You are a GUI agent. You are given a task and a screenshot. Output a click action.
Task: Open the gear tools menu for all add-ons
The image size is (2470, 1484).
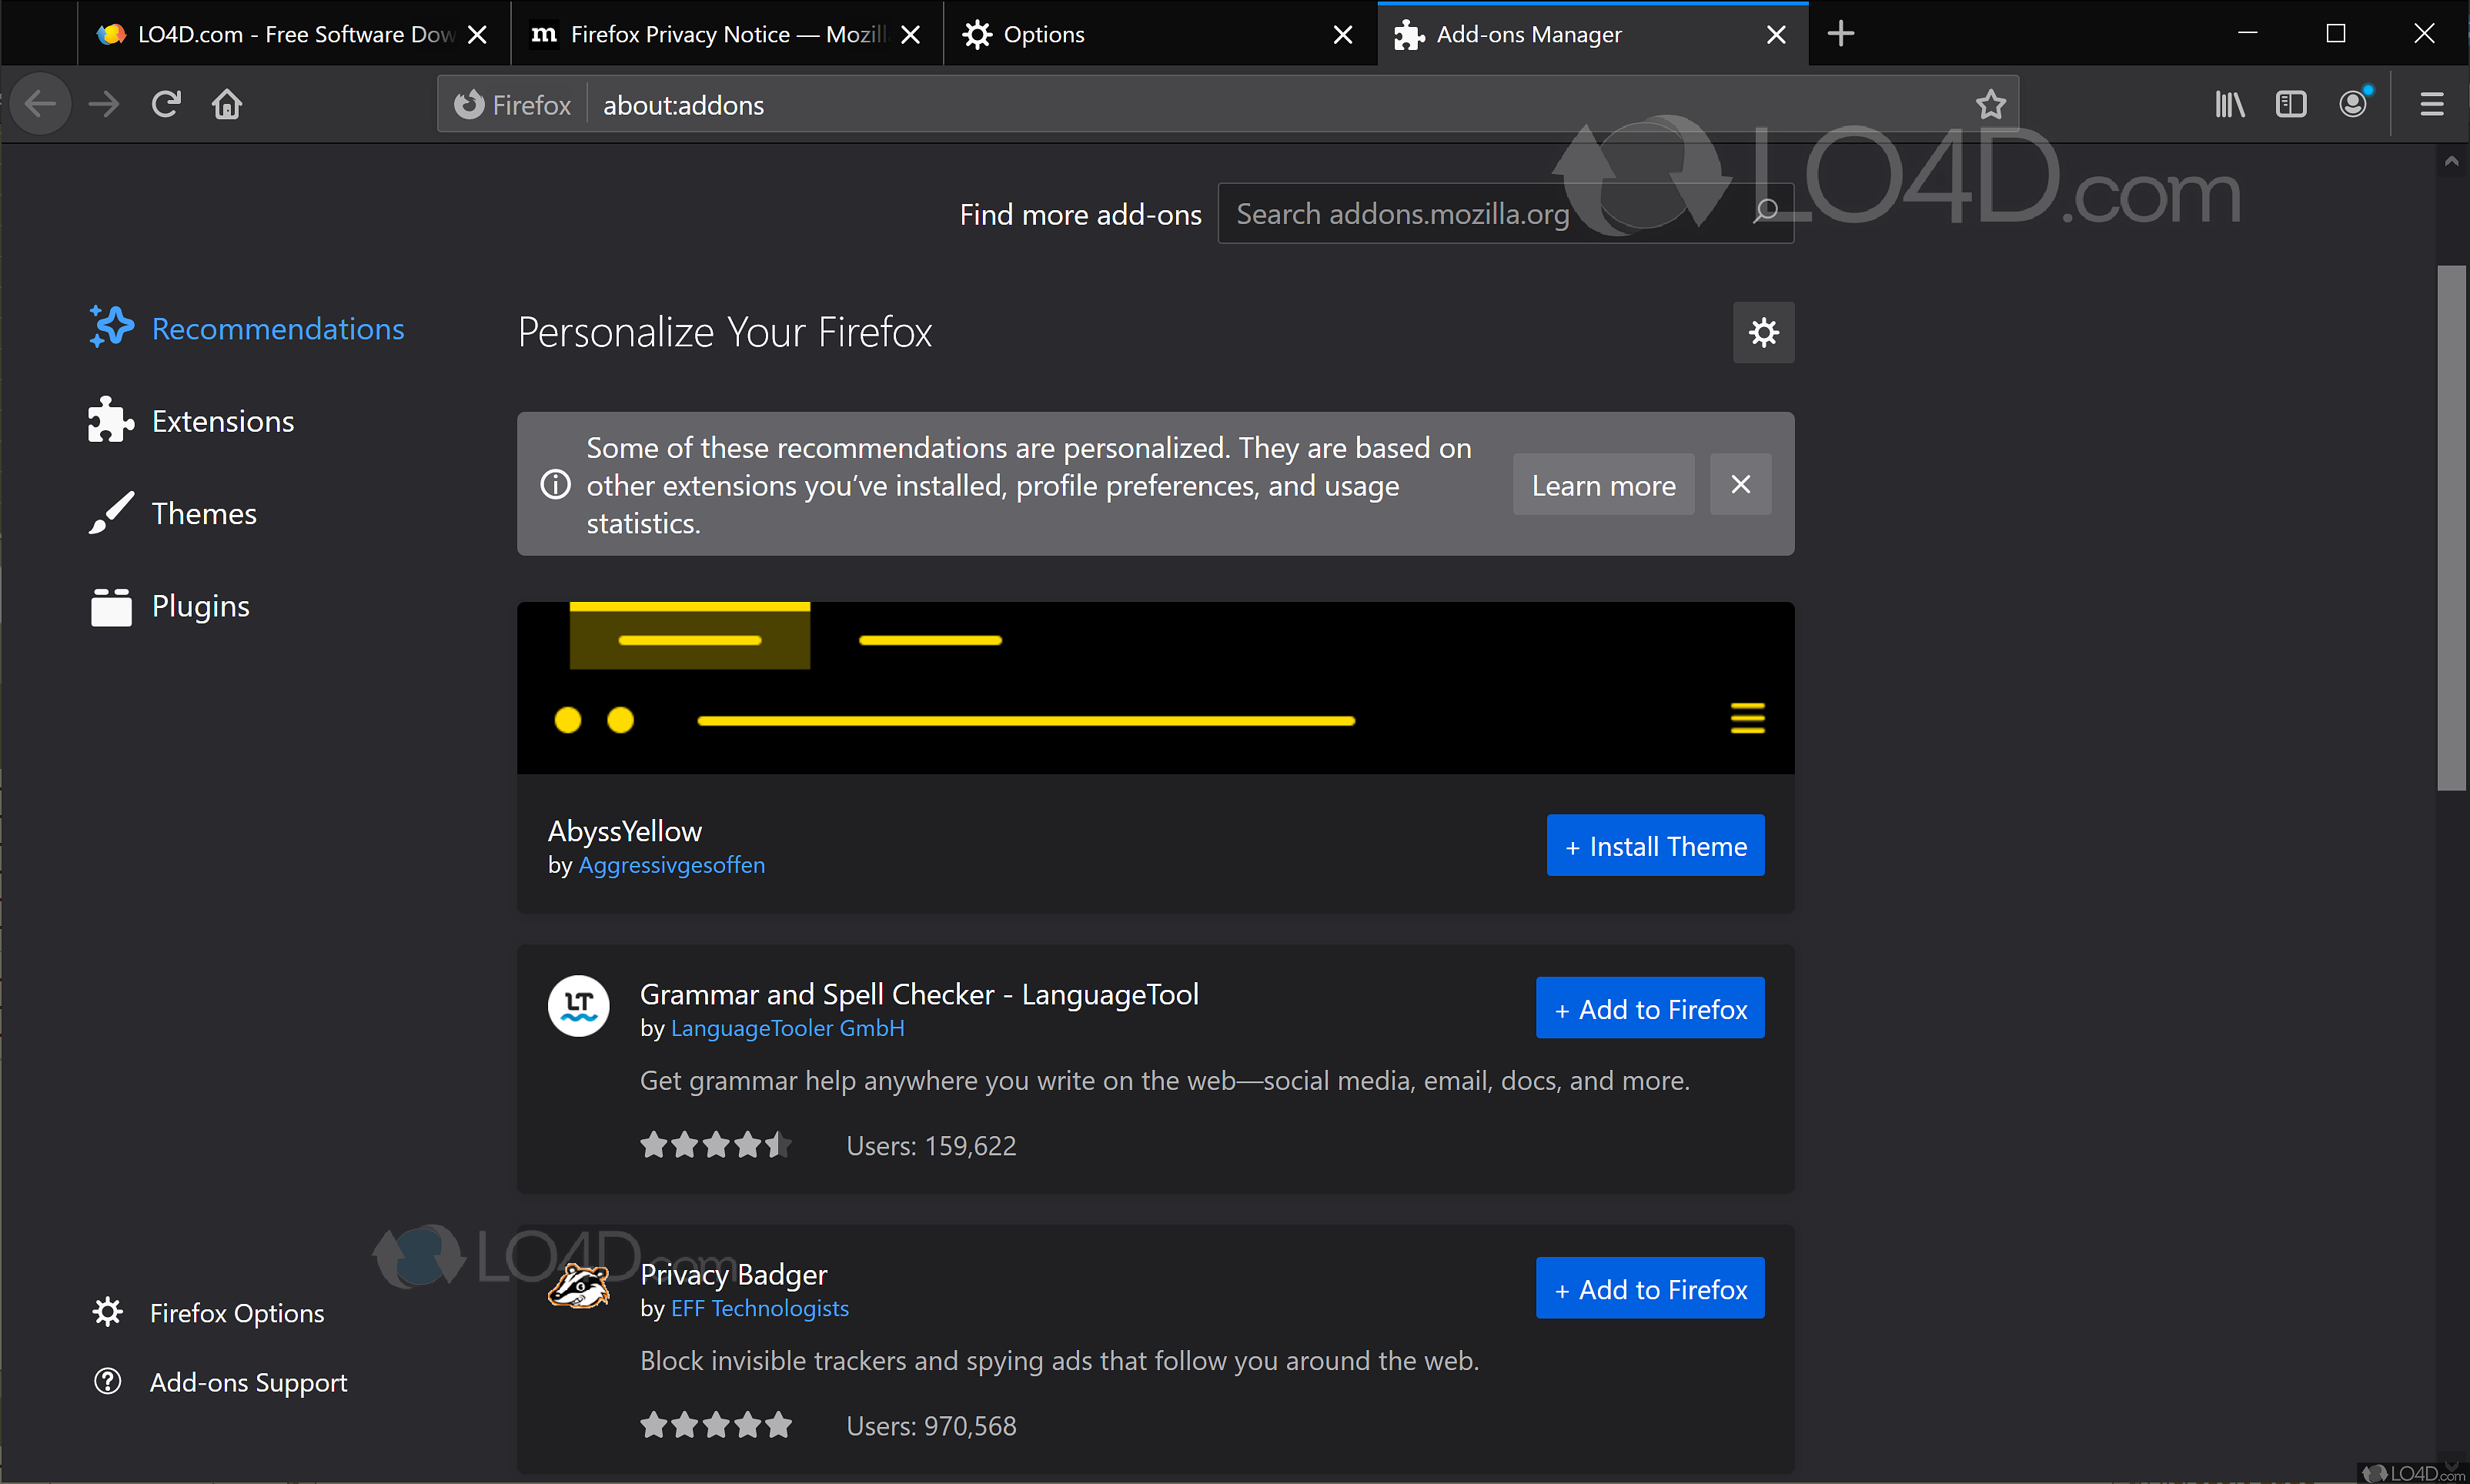click(1763, 332)
